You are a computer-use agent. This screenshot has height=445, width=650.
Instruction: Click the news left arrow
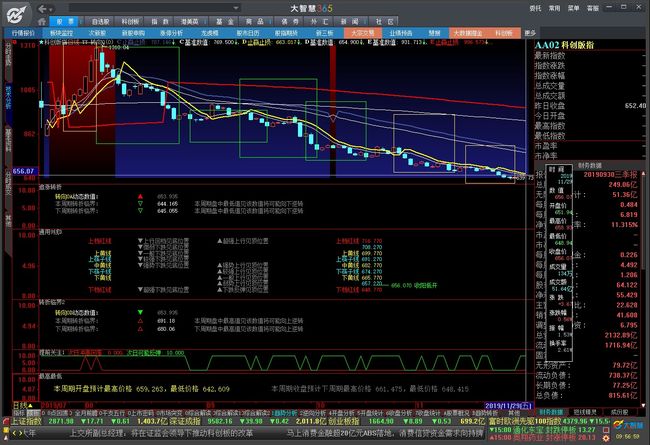pyautogui.click(x=14, y=433)
